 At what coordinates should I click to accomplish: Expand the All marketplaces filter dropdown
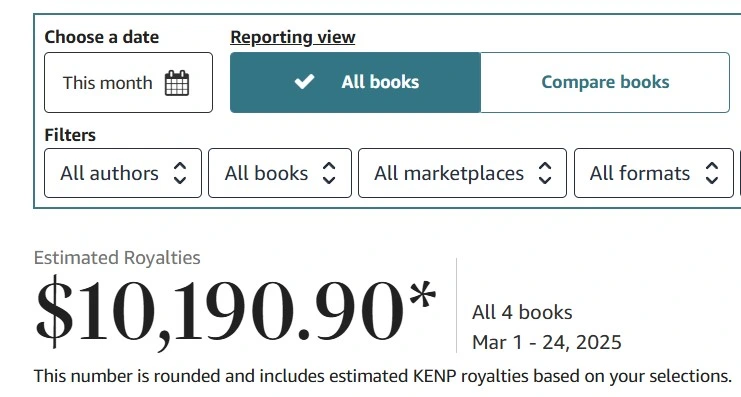[462, 173]
